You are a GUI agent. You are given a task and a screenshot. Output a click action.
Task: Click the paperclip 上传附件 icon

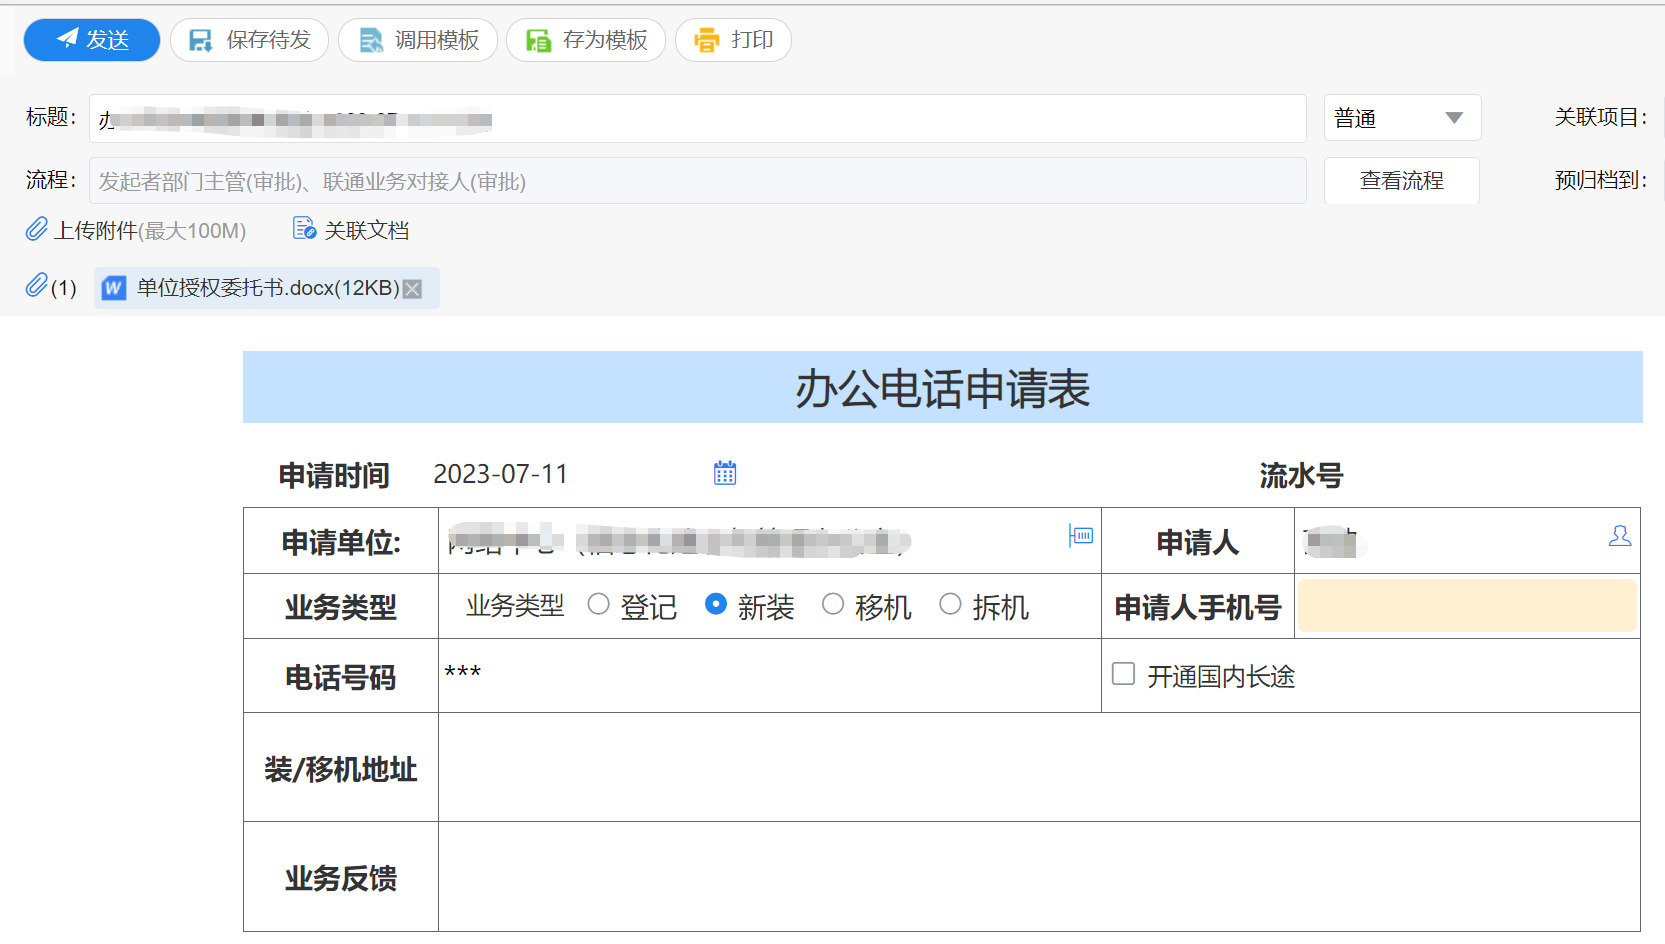[x=36, y=229]
